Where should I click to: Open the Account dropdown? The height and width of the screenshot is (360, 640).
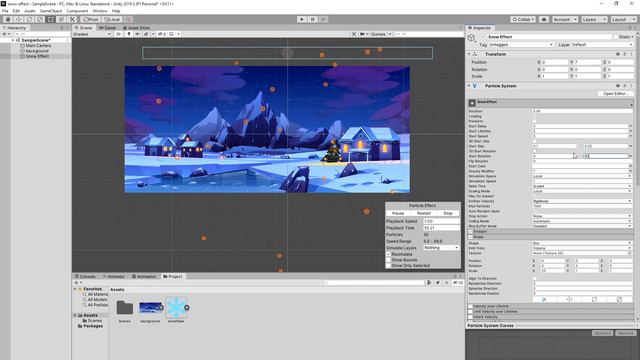pyautogui.click(x=565, y=19)
